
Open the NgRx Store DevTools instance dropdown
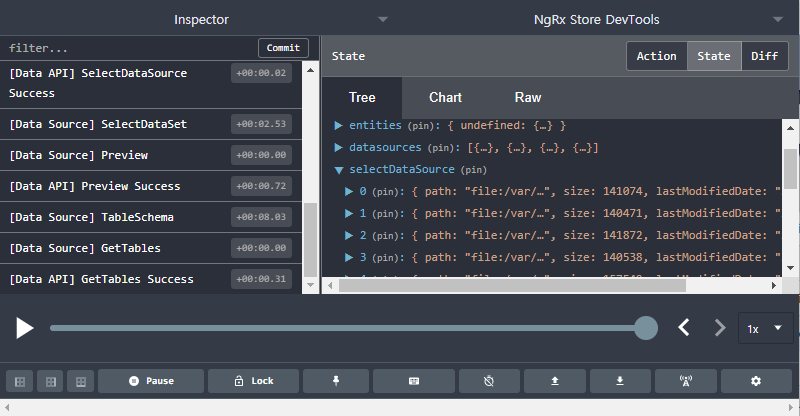pyautogui.click(x=596, y=19)
